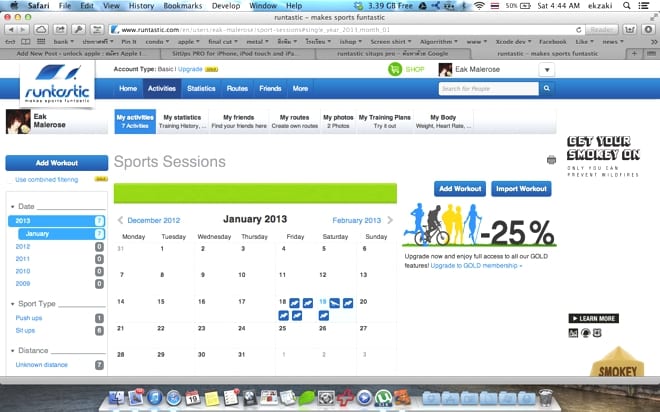
Task: Click the SHOP link
Action: pos(415,69)
